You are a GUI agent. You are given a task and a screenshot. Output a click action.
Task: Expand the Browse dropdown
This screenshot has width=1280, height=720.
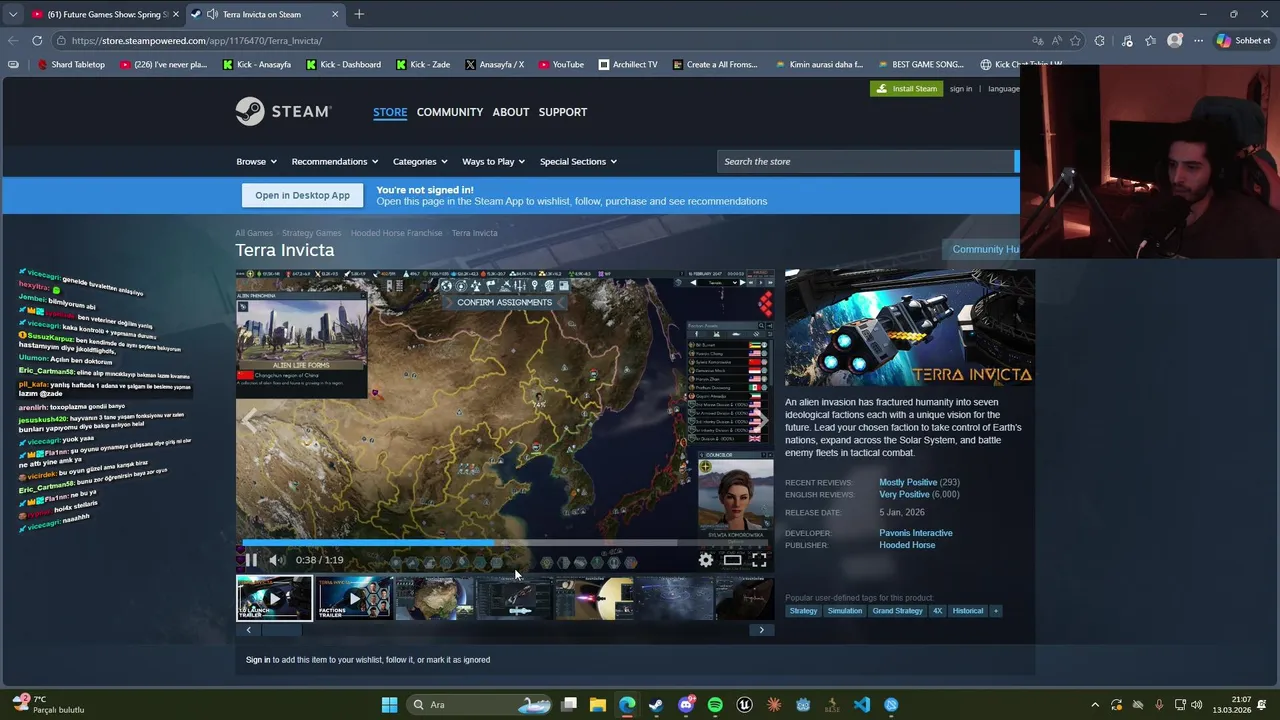(x=256, y=161)
